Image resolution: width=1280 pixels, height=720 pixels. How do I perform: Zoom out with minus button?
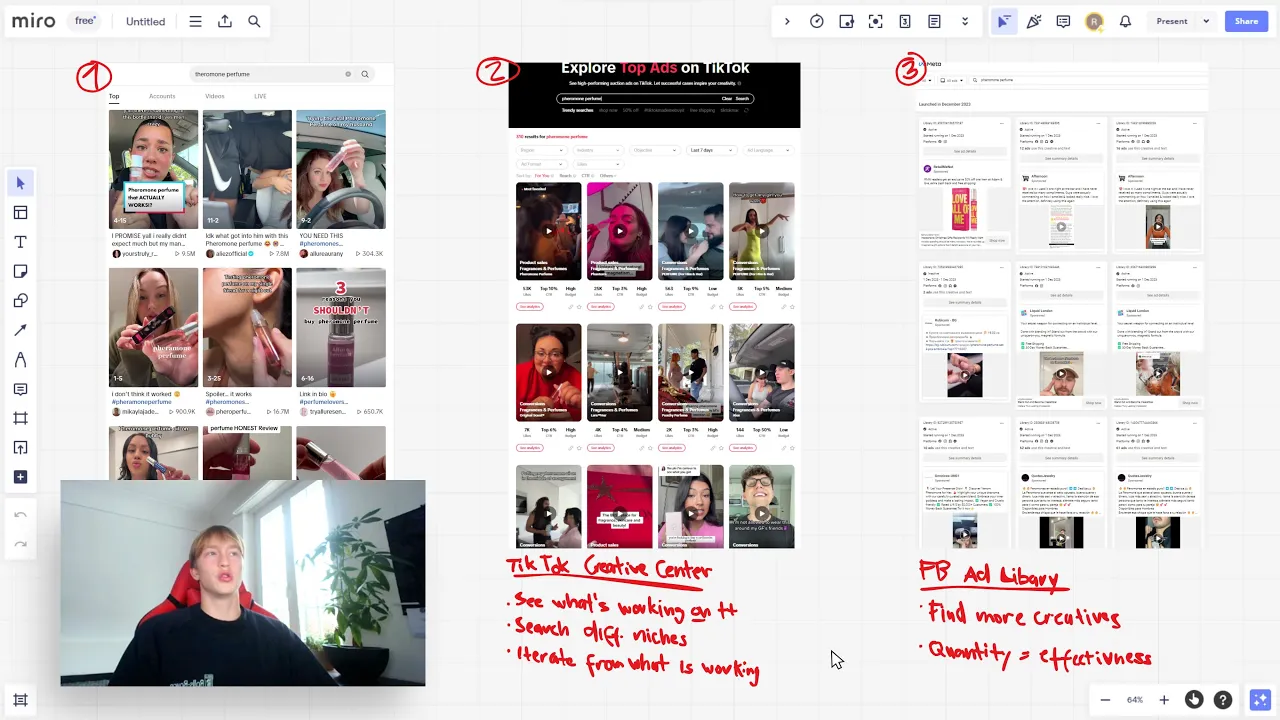tap(1105, 700)
